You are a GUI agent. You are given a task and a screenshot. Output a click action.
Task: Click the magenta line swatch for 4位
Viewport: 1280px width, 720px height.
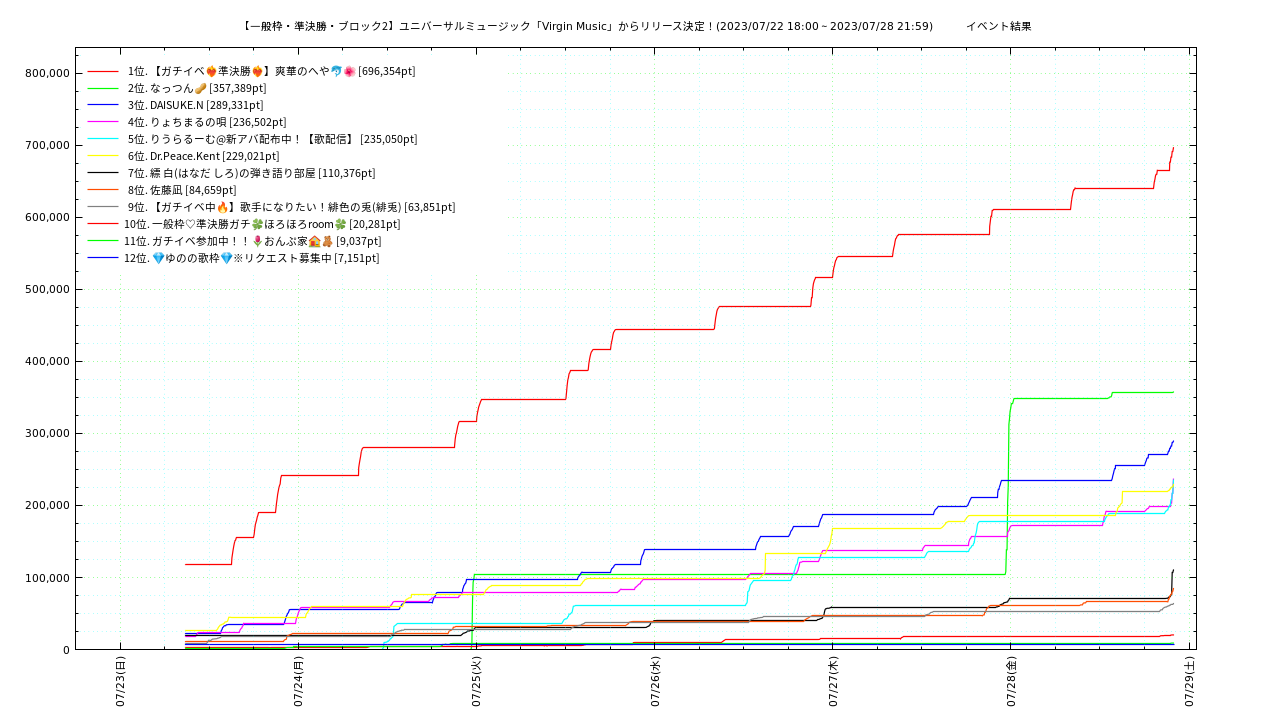(x=103, y=122)
